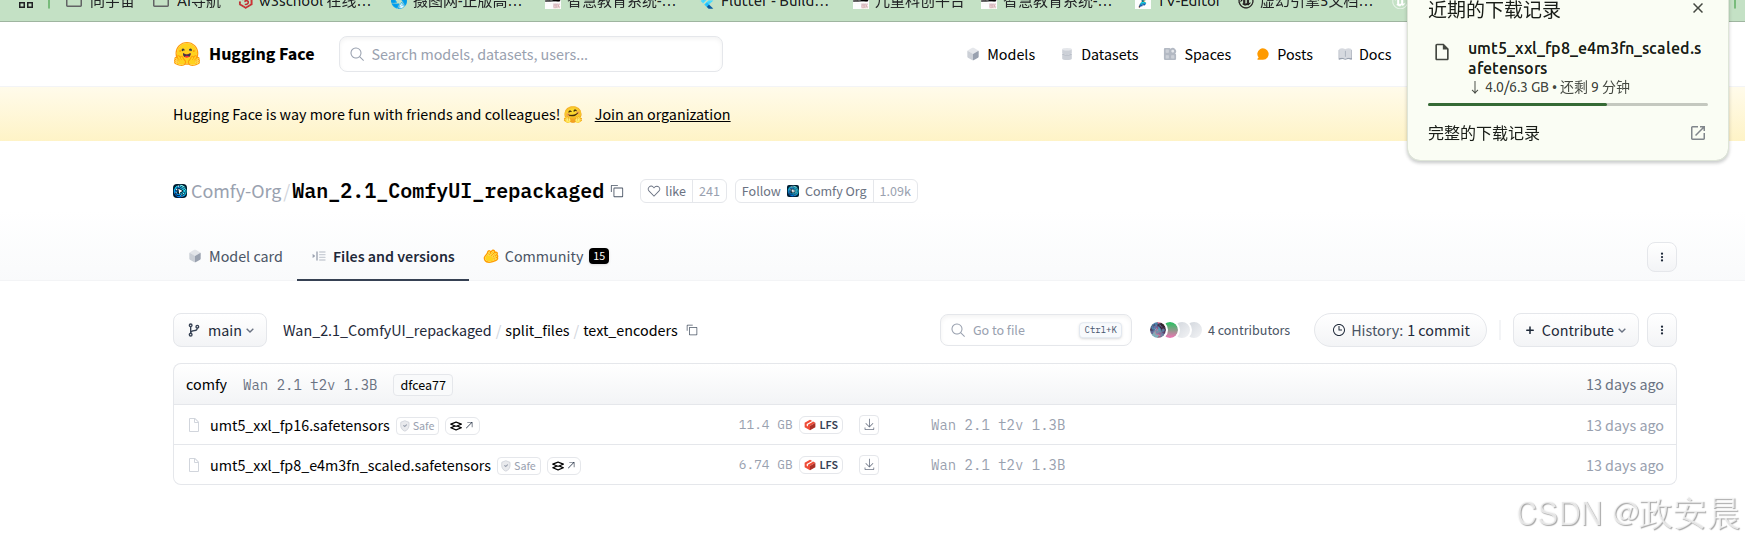Click the file icon beside umt5_xxl_fp16.safetensors
The width and height of the screenshot is (1745, 544).
point(194,425)
